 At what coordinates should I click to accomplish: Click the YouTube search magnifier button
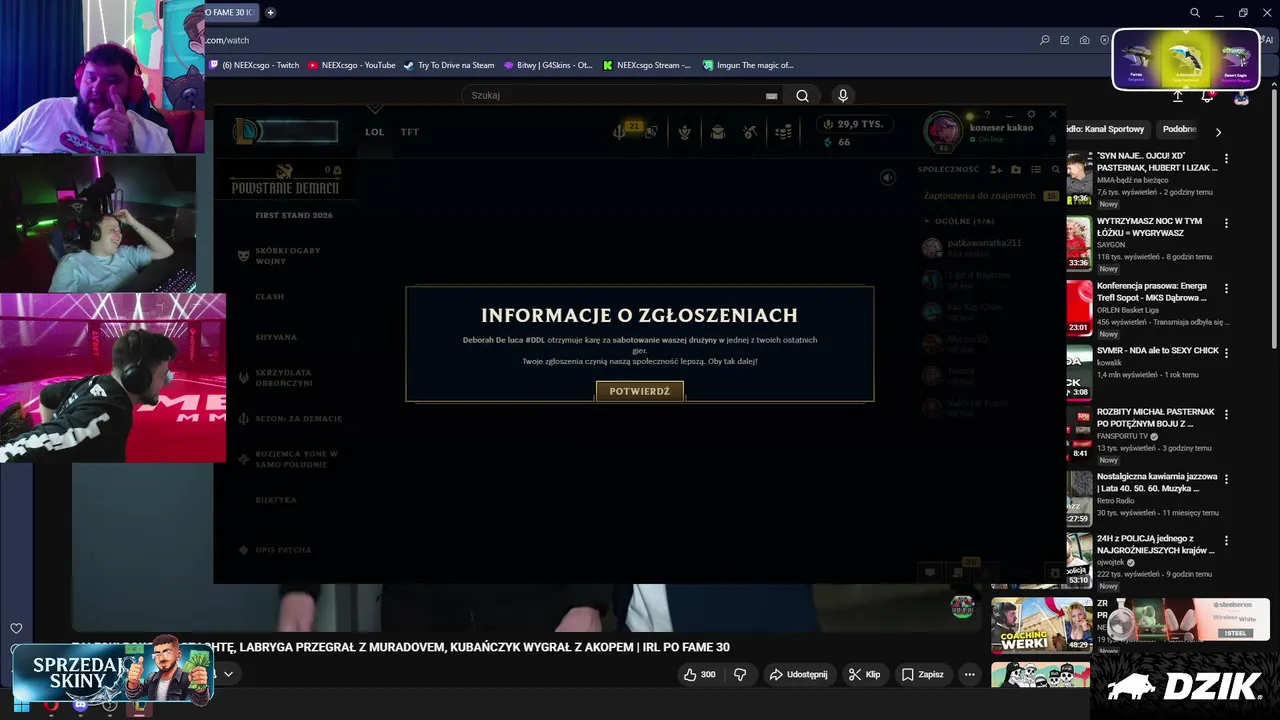[802, 95]
